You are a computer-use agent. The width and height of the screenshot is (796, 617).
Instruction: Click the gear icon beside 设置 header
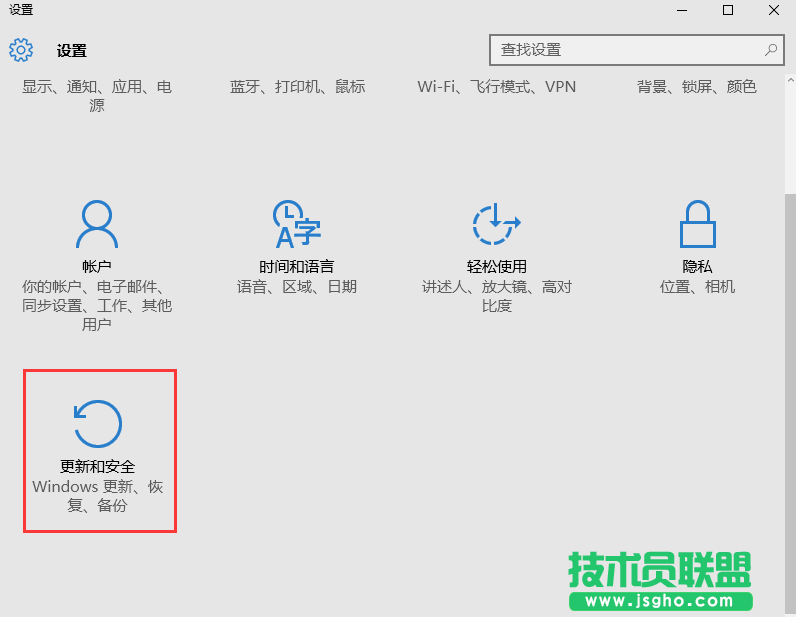[x=21, y=50]
